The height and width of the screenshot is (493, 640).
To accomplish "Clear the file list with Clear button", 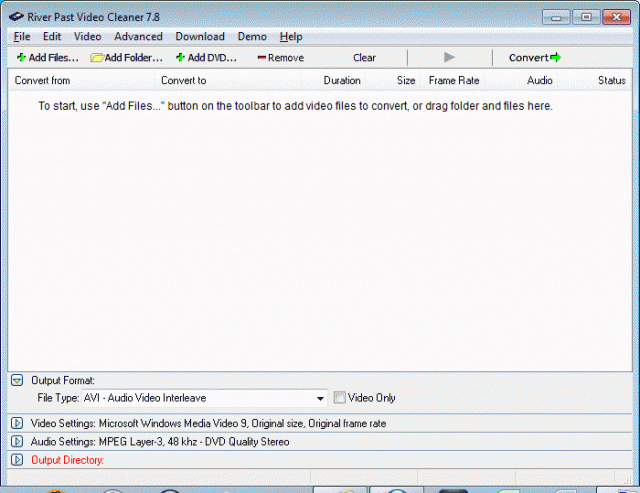I will click(364, 58).
